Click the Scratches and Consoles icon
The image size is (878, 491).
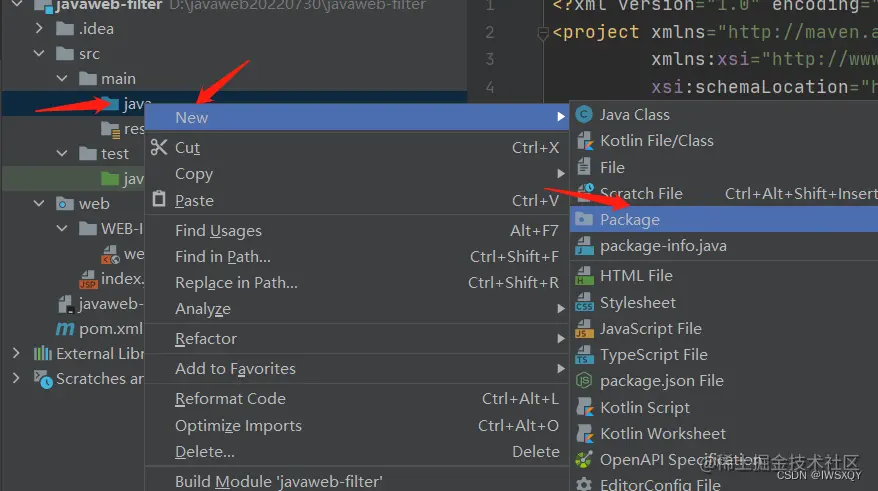[43, 379]
